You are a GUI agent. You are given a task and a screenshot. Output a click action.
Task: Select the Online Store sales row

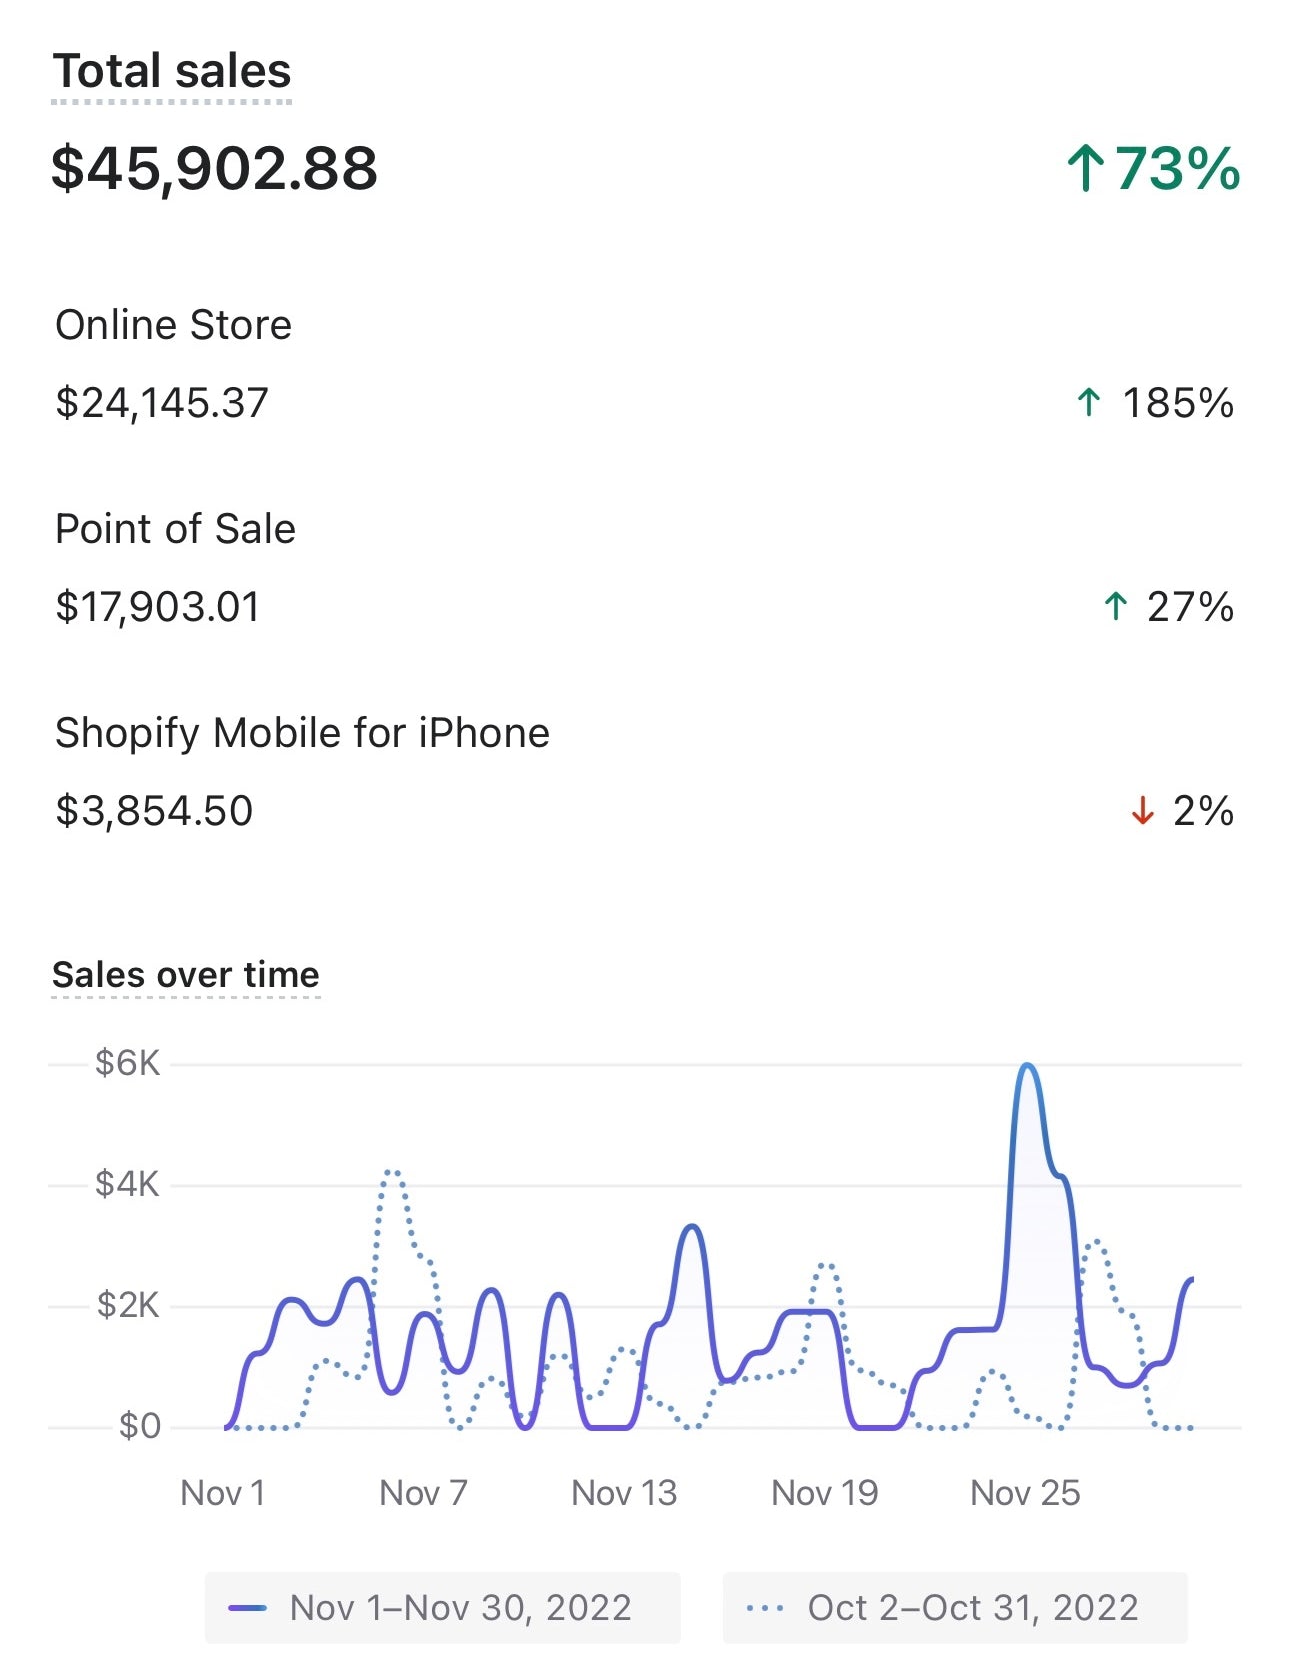[645, 364]
